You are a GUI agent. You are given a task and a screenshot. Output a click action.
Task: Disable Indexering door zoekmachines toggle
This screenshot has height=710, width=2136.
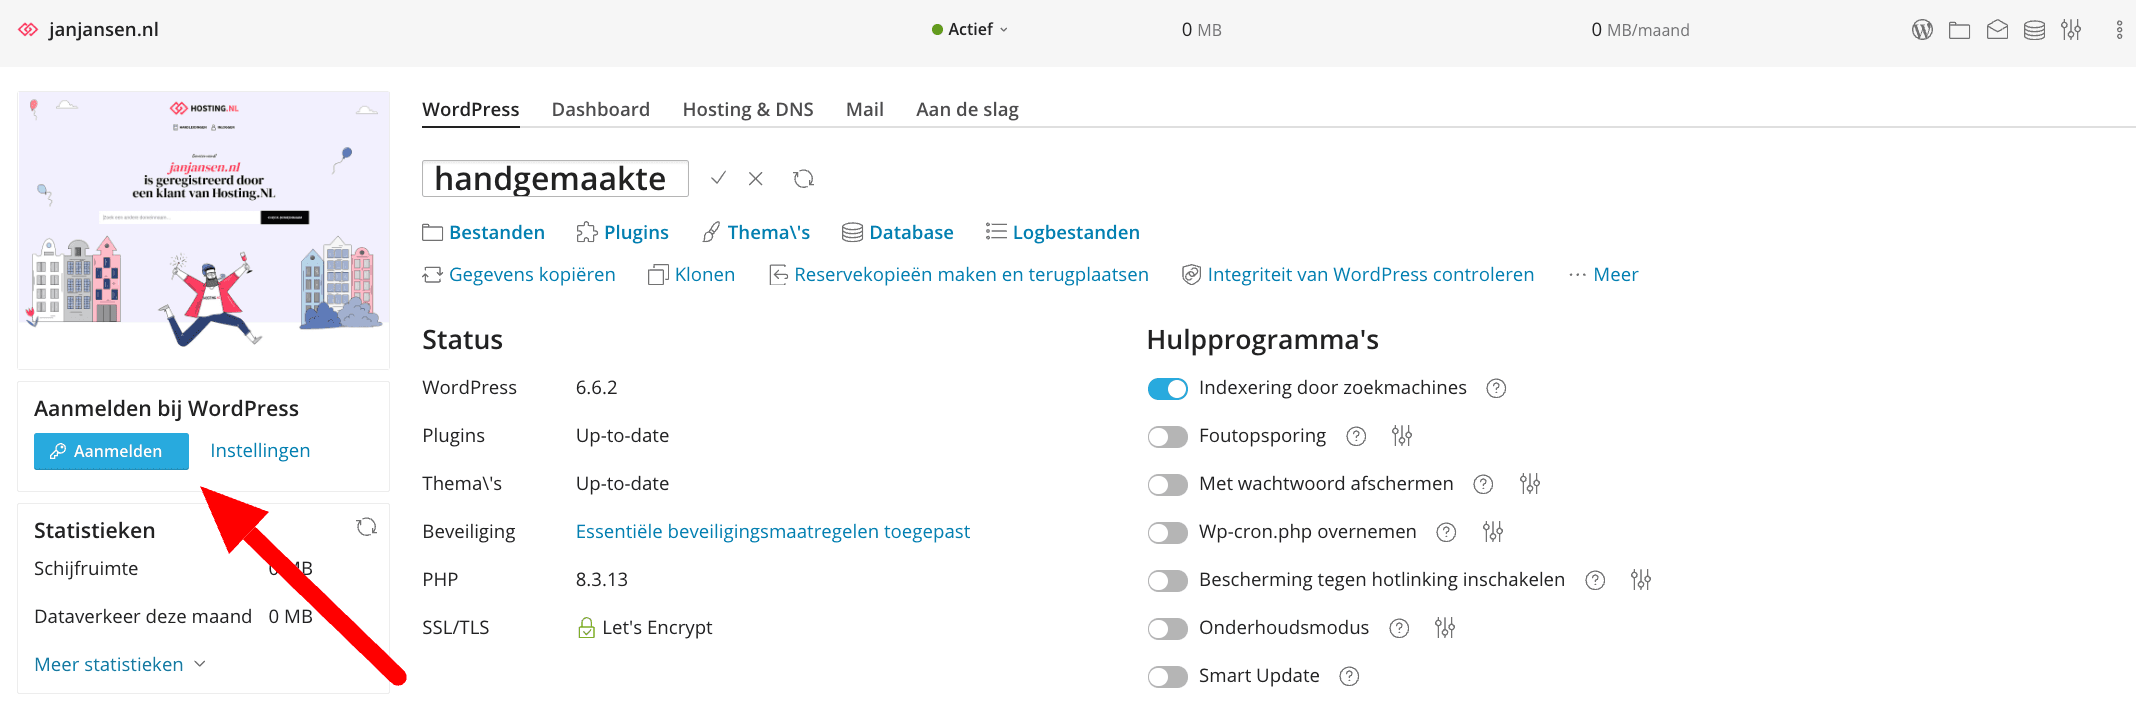[1167, 388]
